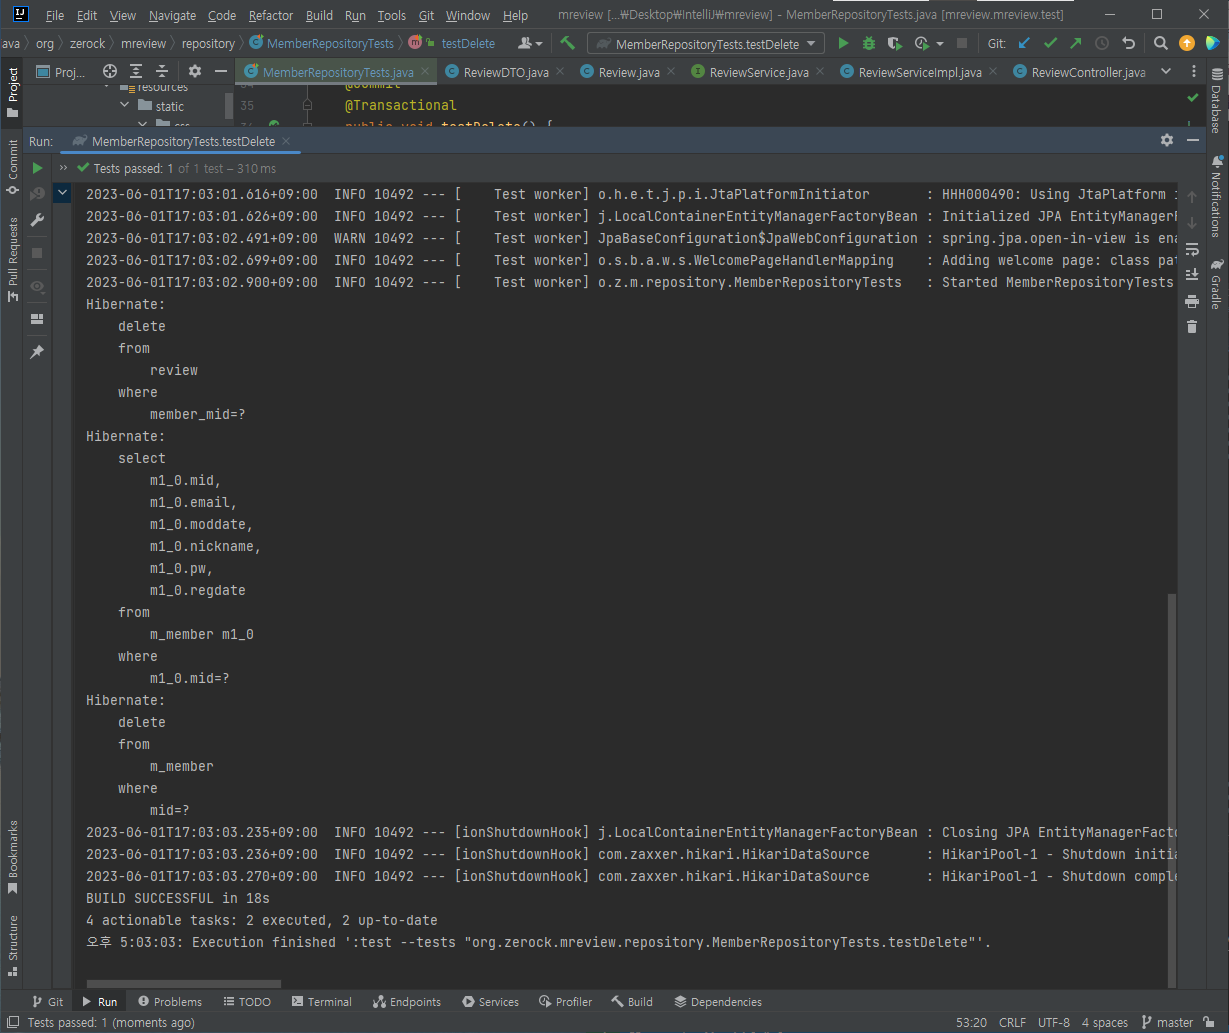The image size is (1229, 1033).
Task: Click the repository breadcrumb
Action: click(208, 44)
